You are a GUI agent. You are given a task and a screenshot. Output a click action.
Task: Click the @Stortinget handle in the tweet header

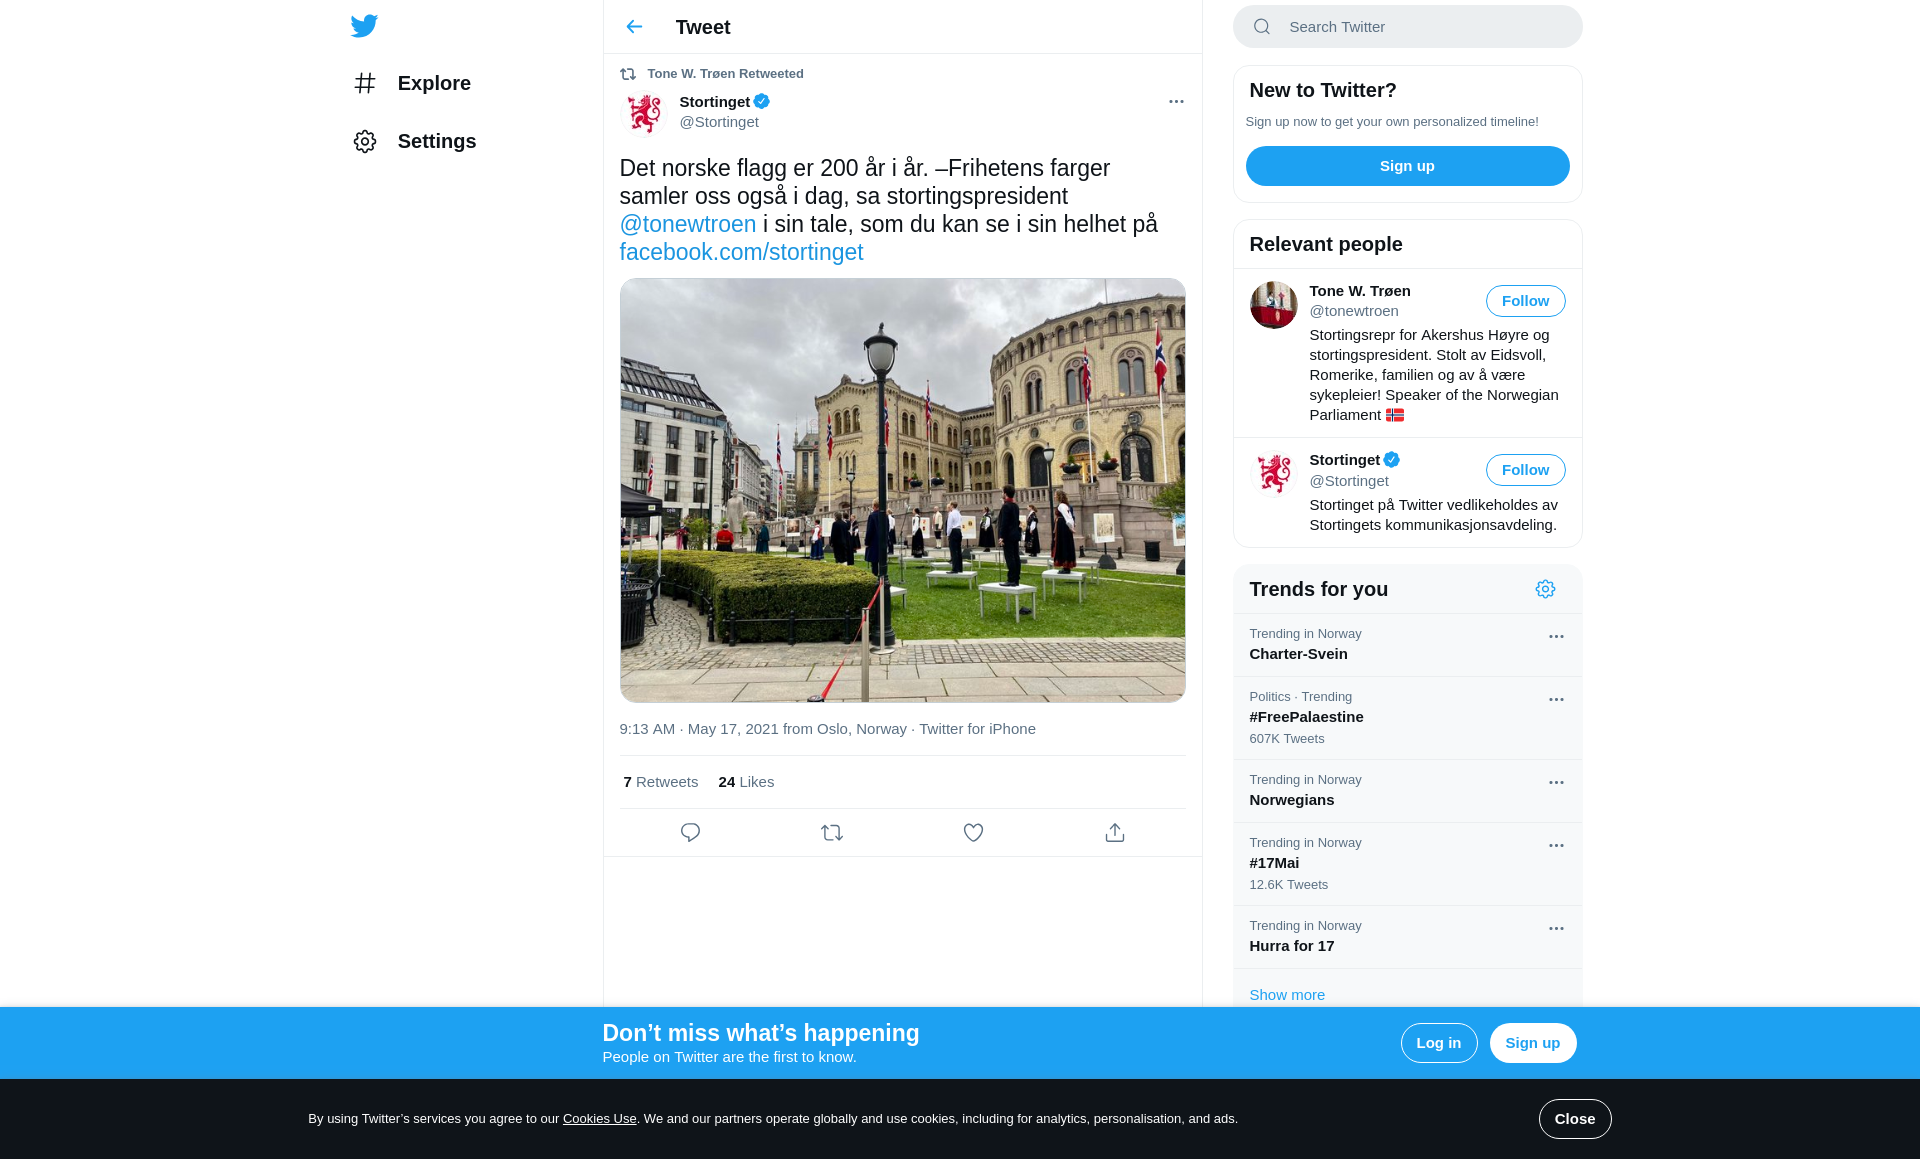click(x=718, y=122)
